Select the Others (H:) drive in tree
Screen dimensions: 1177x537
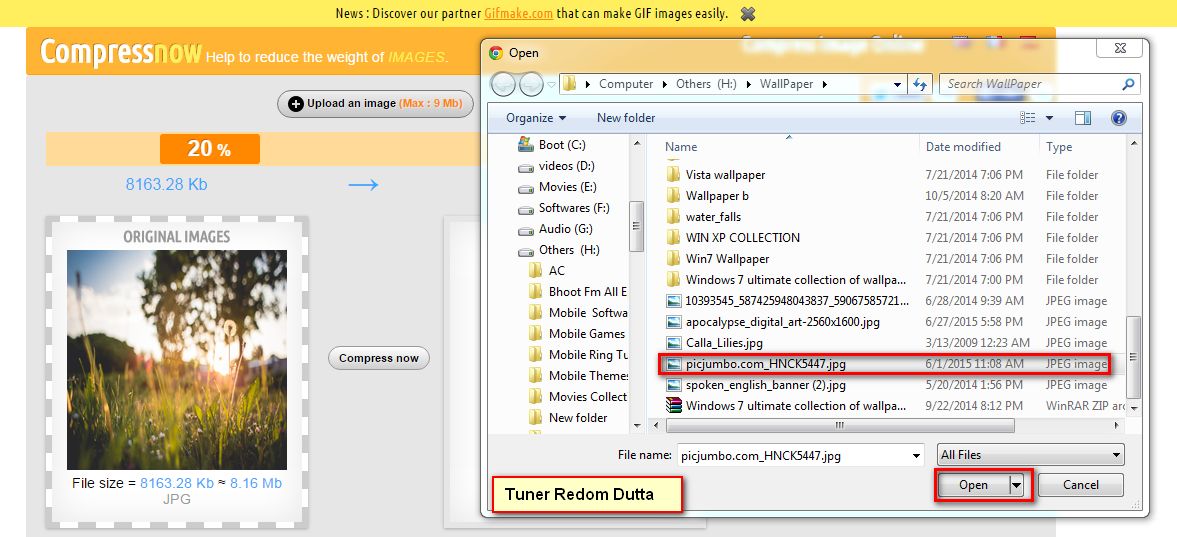[x=559, y=250]
